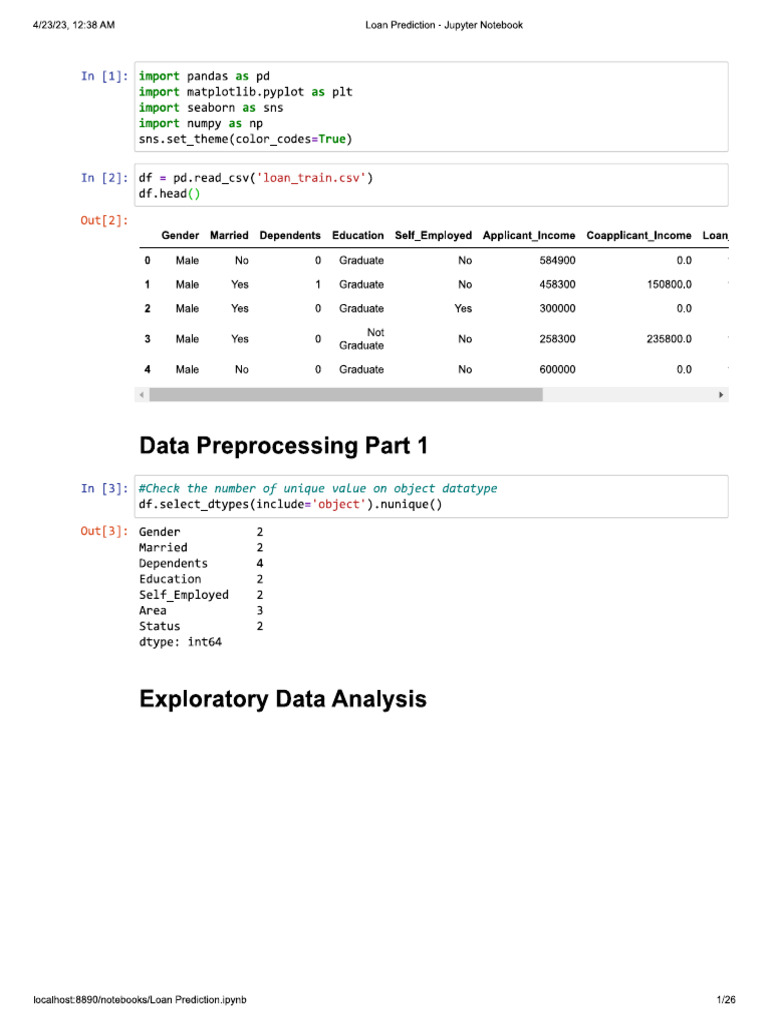
Task: Select the Married column header
Action: pyautogui.click(x=229, y=236)
